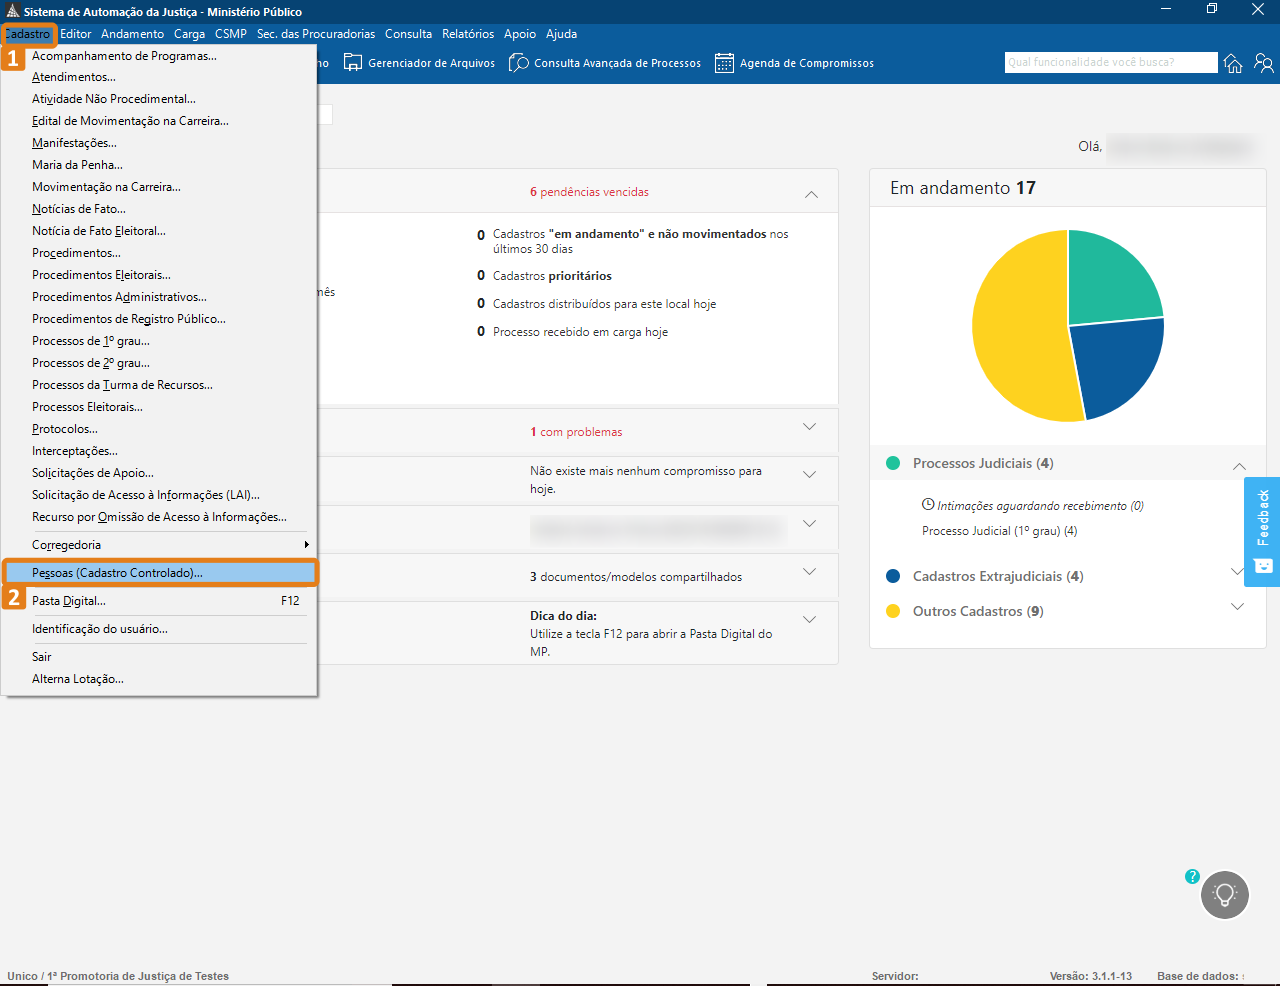Open the Sec. das Procuradorias menu

click(316, 34)
